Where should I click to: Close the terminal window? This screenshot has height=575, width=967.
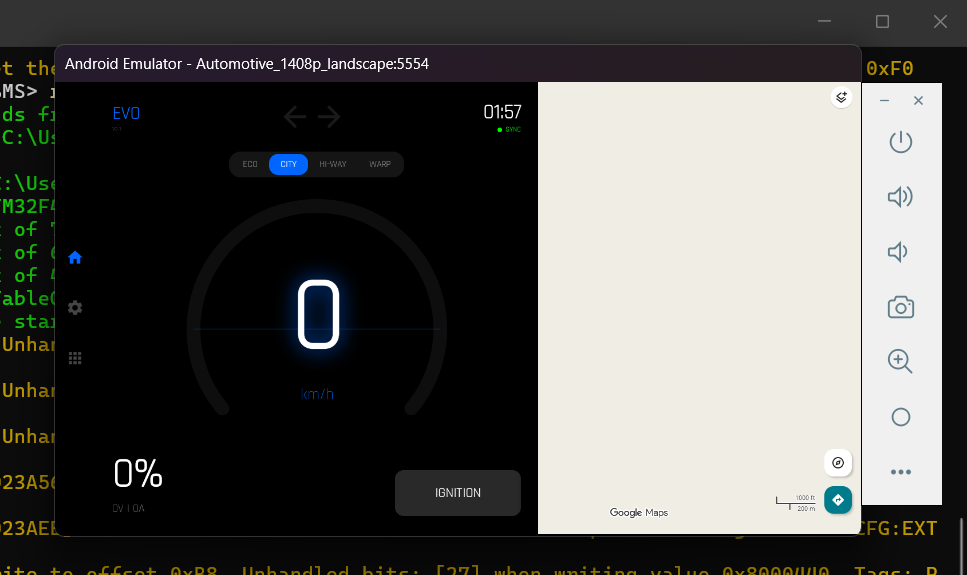tap(940, 22)
